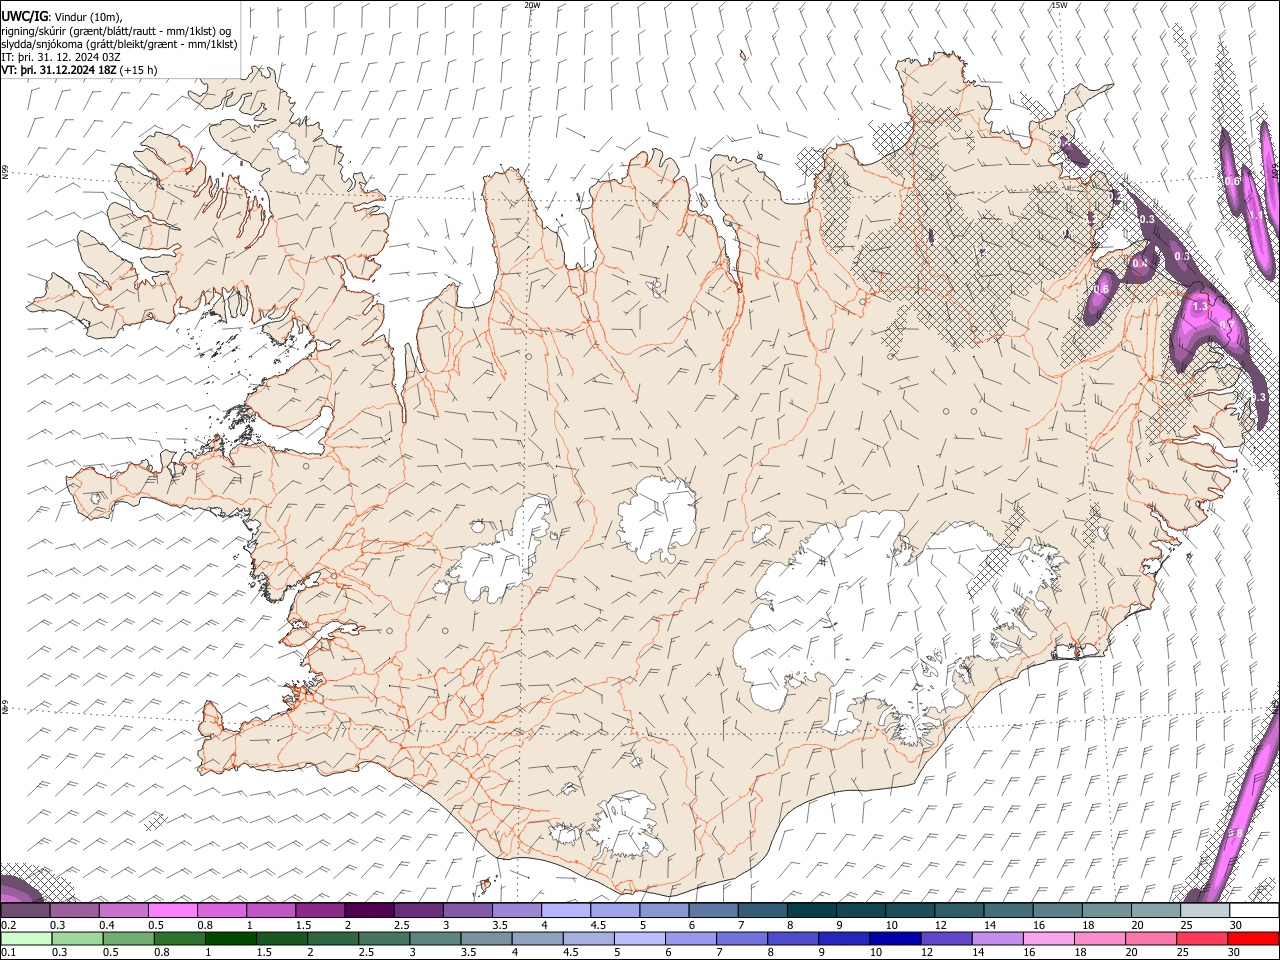Select the bright red rain swatch labeled 30

click(x=1253, y=938)
